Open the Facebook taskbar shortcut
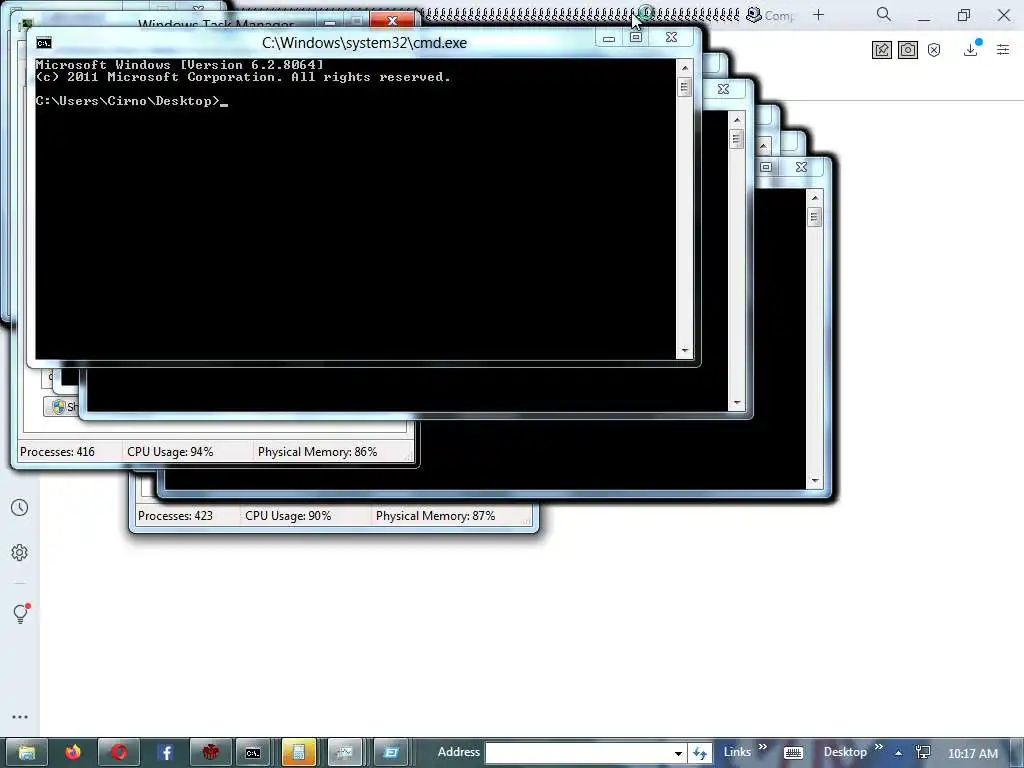This screenshot has width=1024, height=768. (x=165, y=752)
